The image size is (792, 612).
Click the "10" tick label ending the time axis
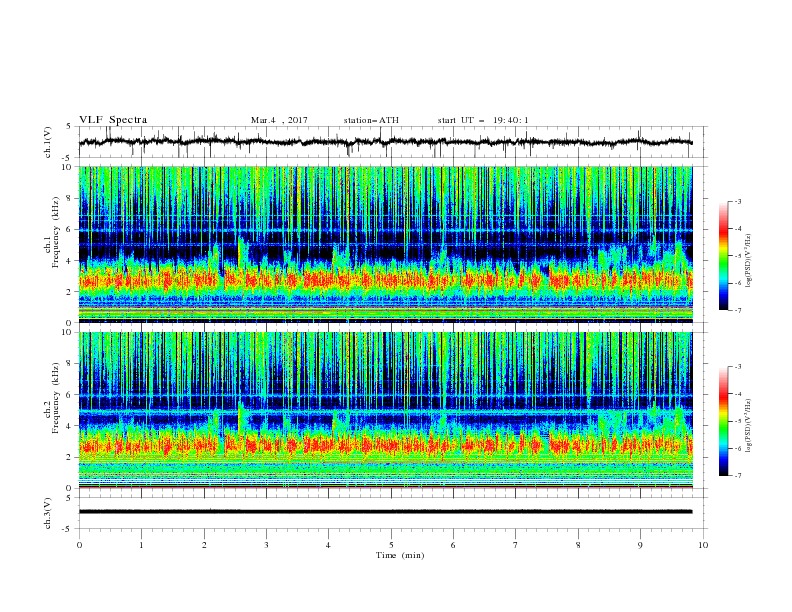[x=703, y=545]
